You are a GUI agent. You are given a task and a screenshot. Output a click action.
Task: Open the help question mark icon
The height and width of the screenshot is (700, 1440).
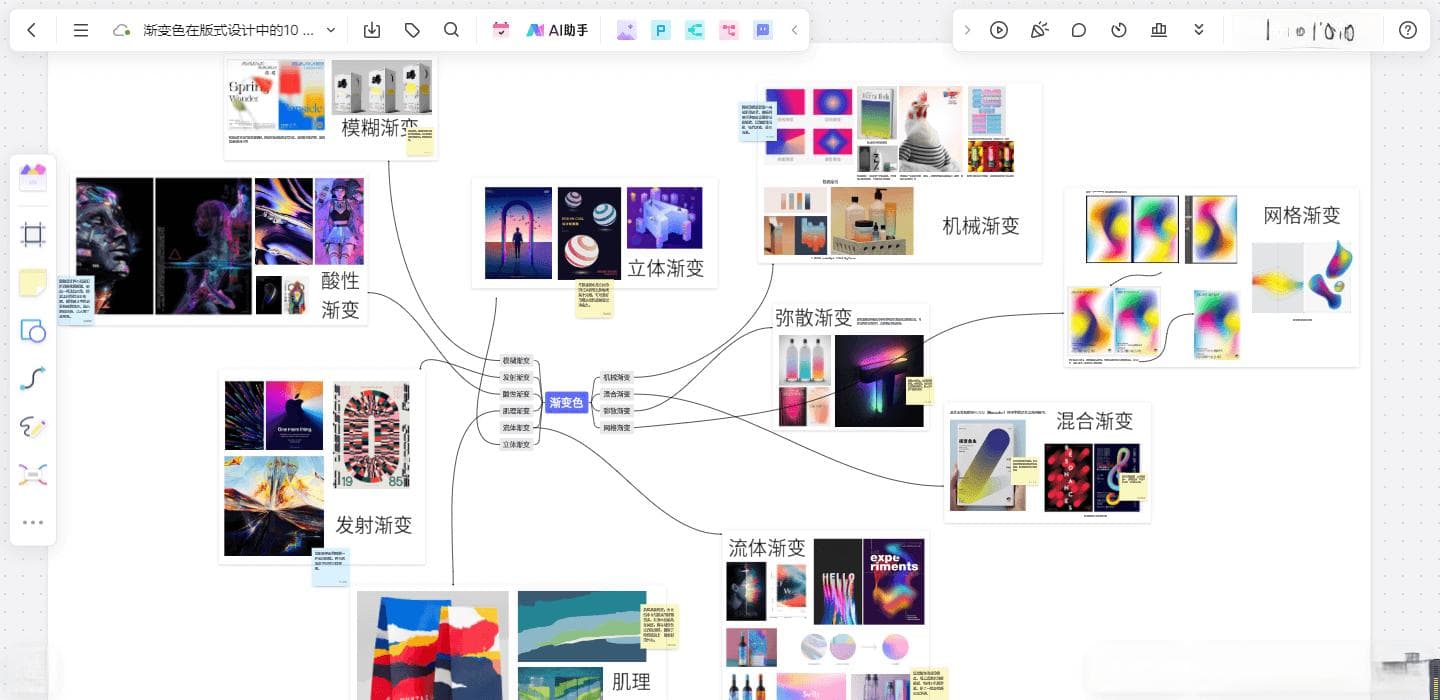click(1408, 30)
